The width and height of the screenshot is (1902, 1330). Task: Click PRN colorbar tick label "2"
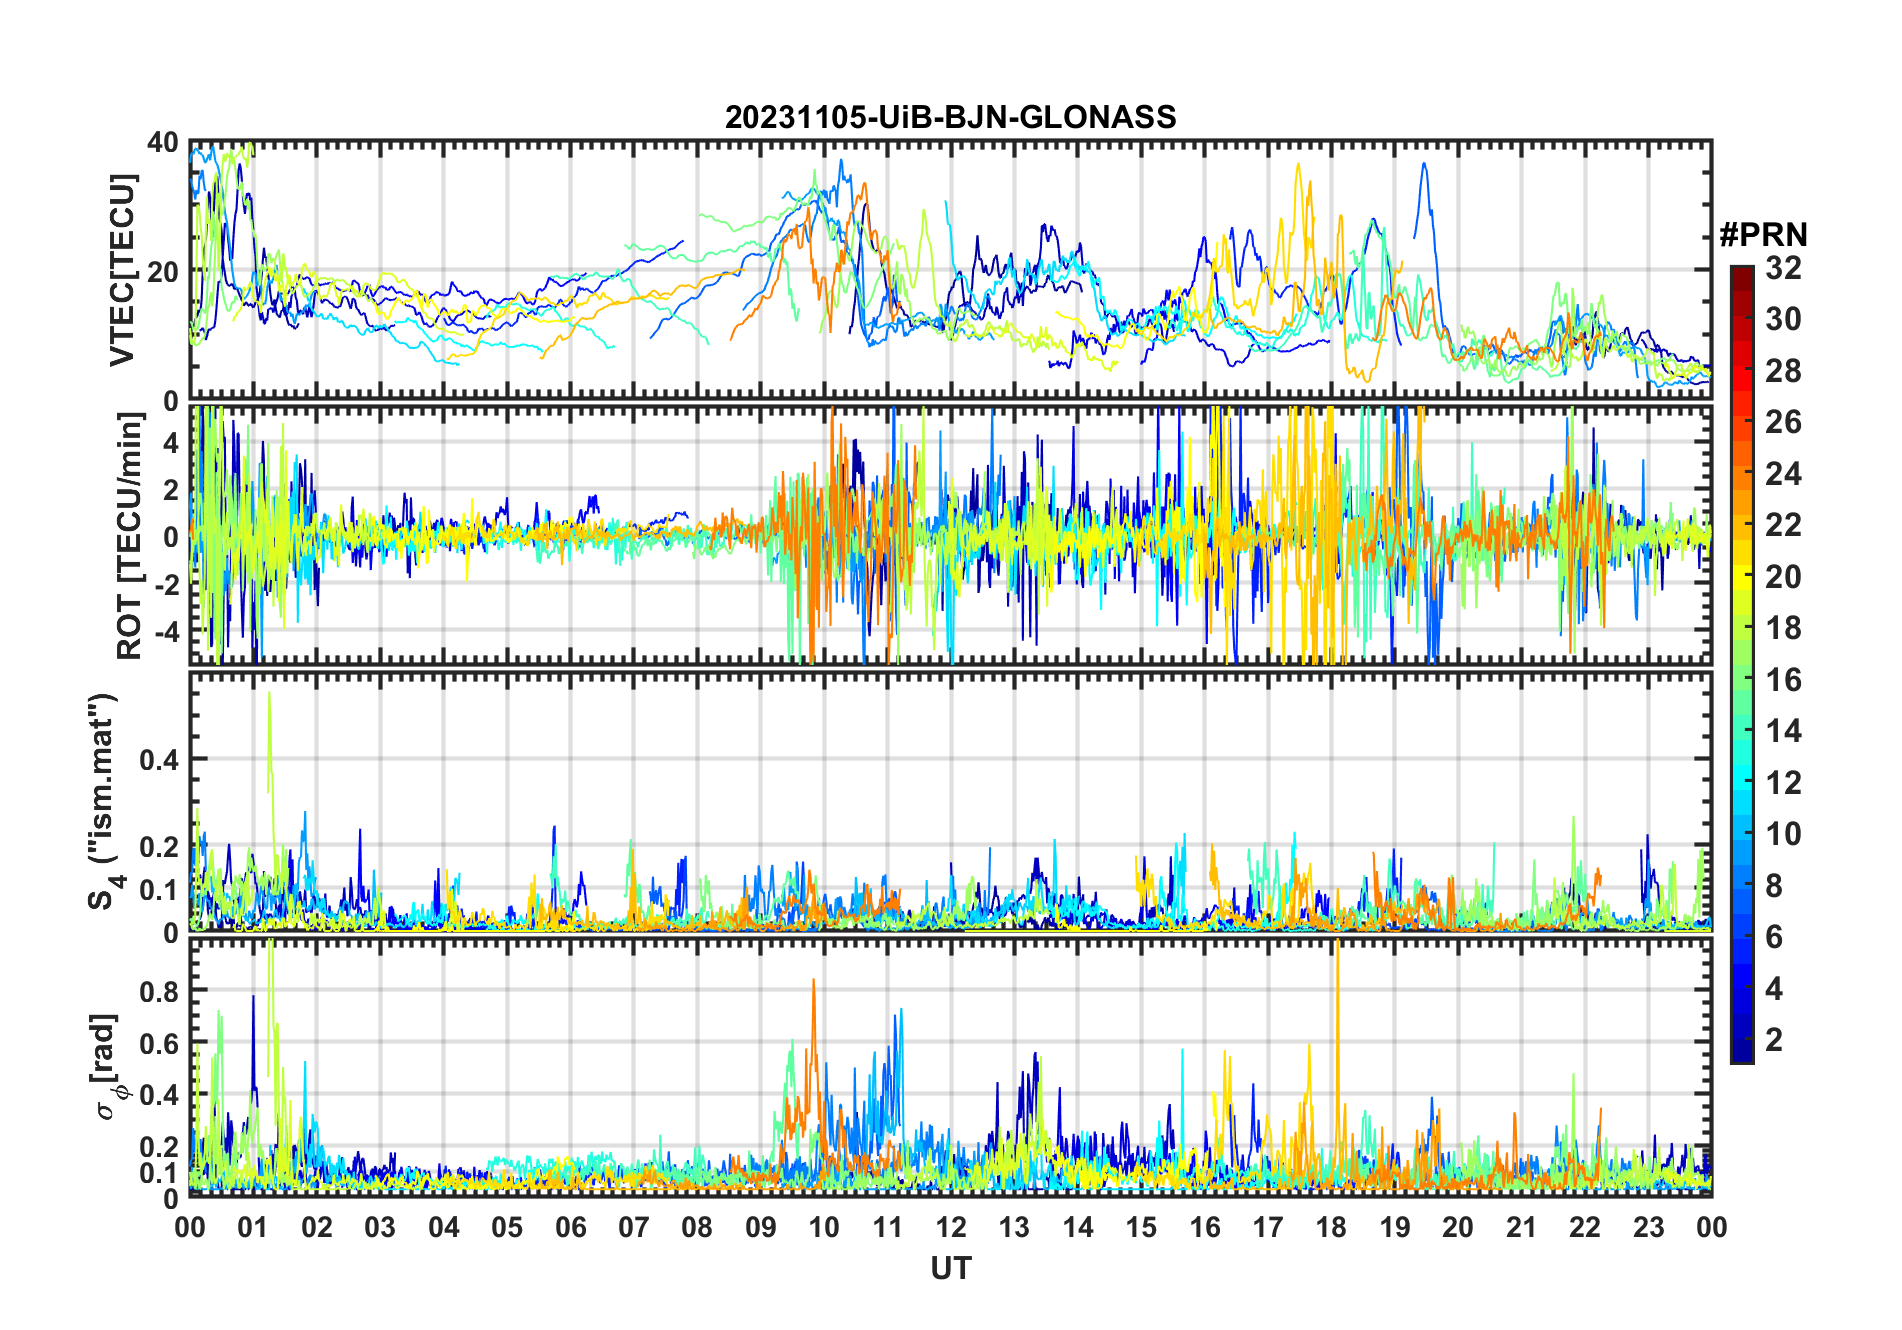pyautogui.click(x=1774, y=1040)
